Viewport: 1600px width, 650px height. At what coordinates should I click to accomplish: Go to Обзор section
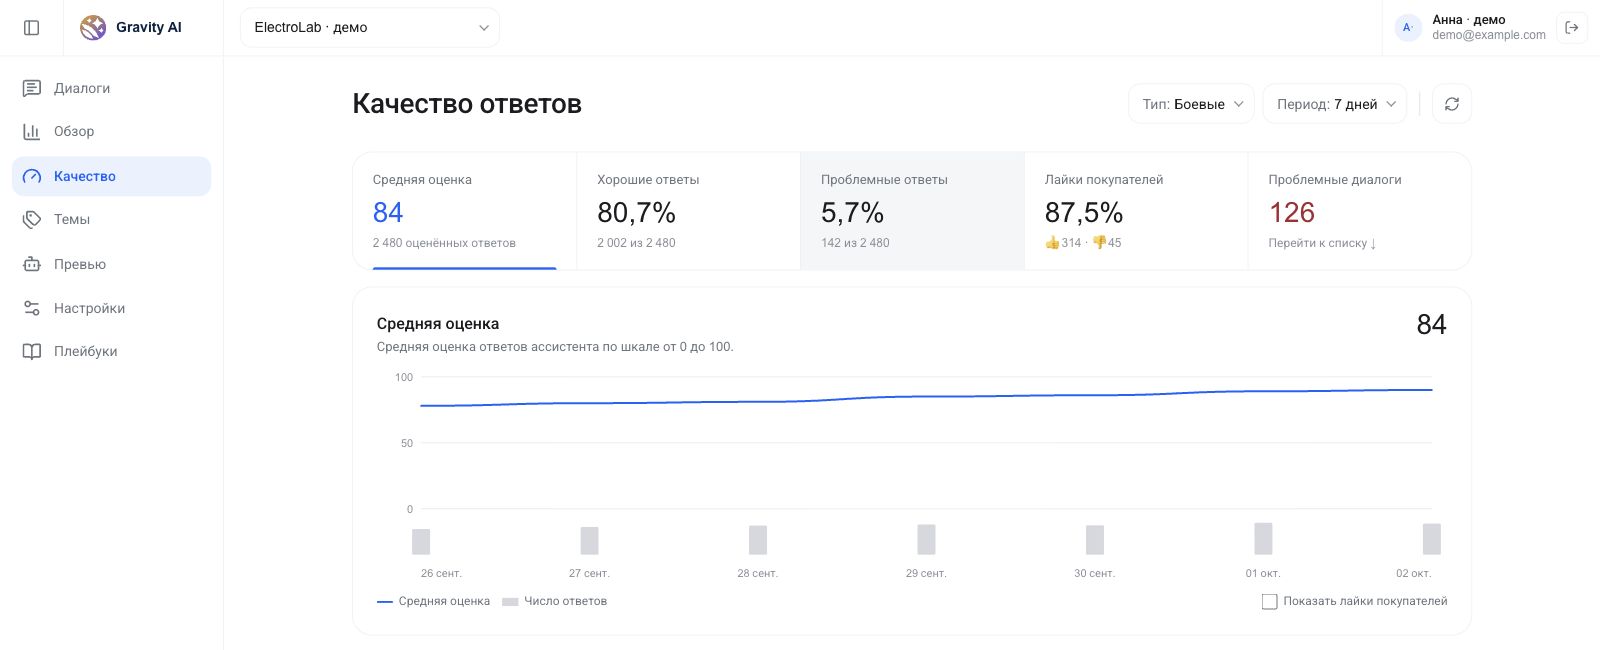coord(111,131)
